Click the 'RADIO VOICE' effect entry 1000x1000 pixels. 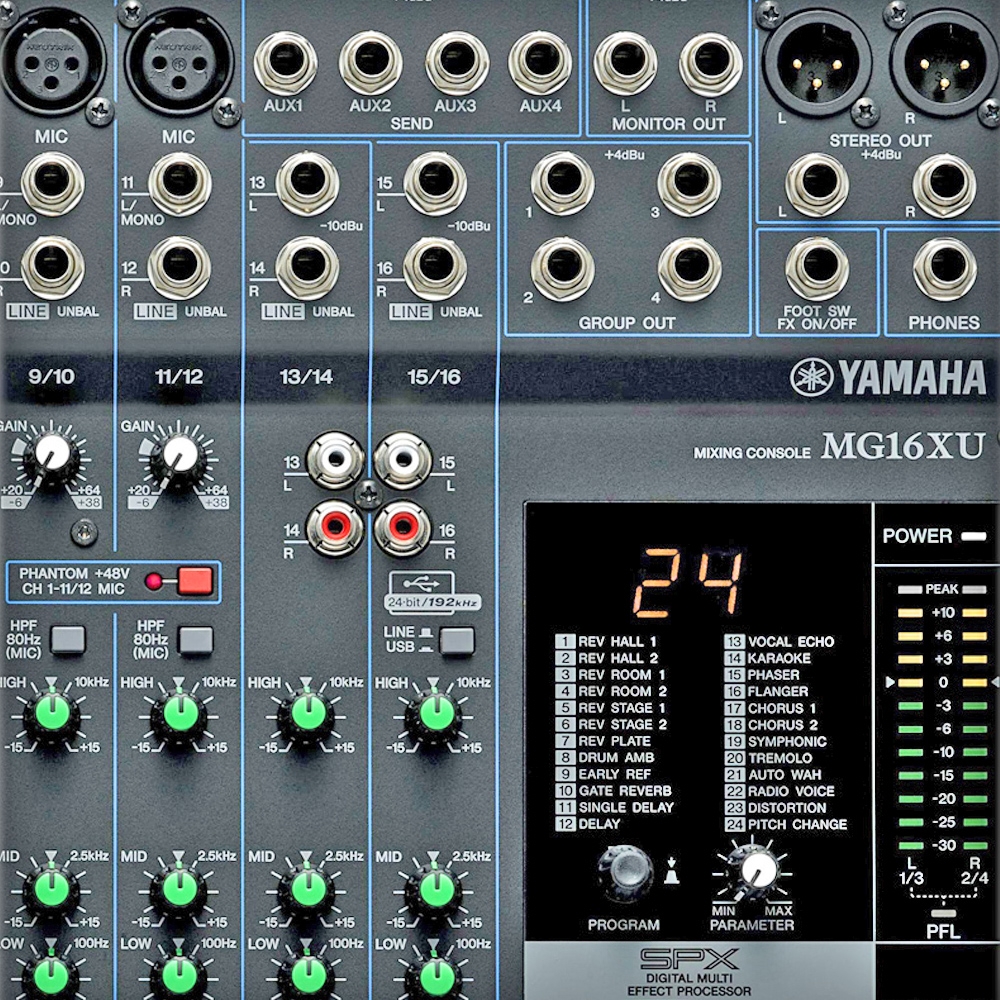[779, 791]
